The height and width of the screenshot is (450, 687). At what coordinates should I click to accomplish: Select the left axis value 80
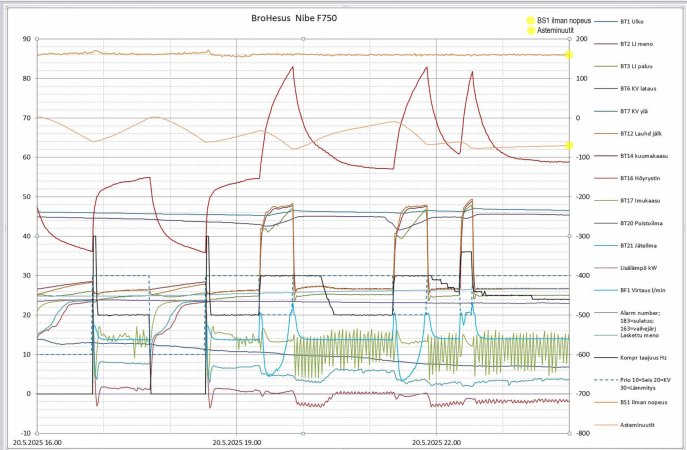tap(27, 78)
